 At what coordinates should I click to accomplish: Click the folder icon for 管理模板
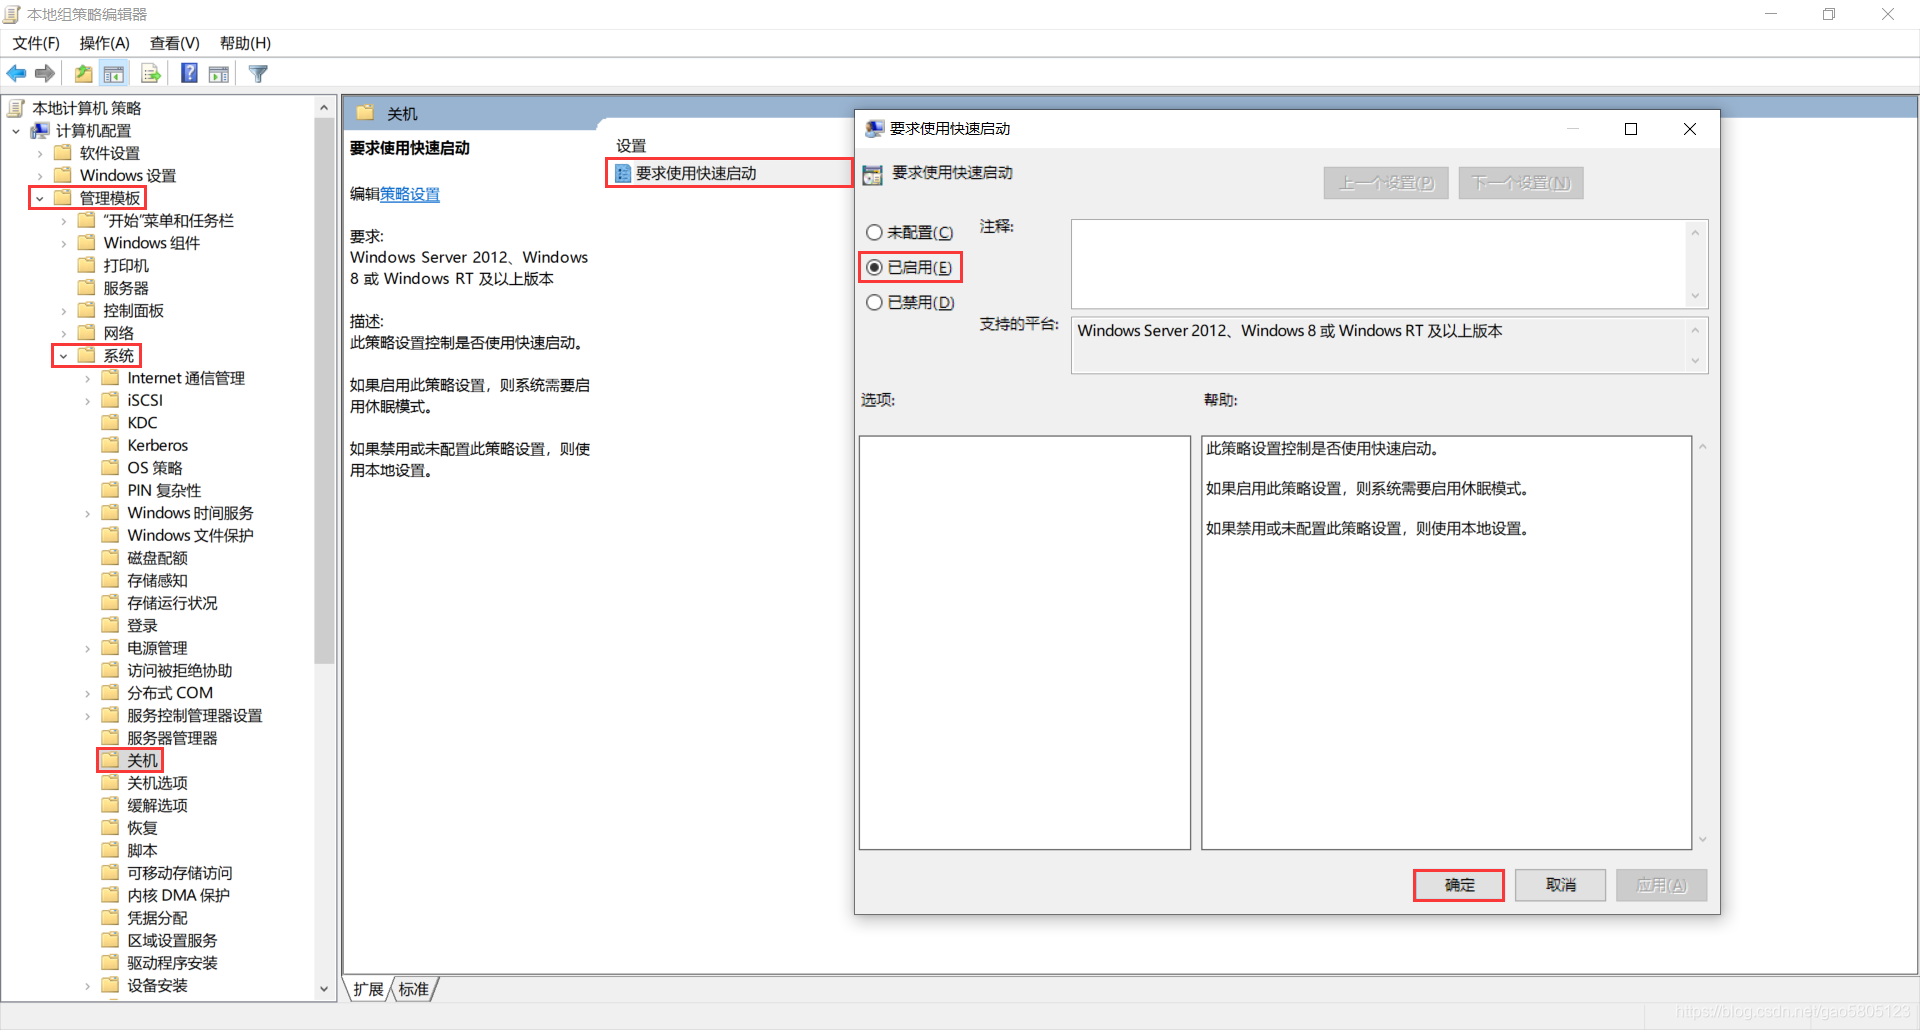coord(63,198)
